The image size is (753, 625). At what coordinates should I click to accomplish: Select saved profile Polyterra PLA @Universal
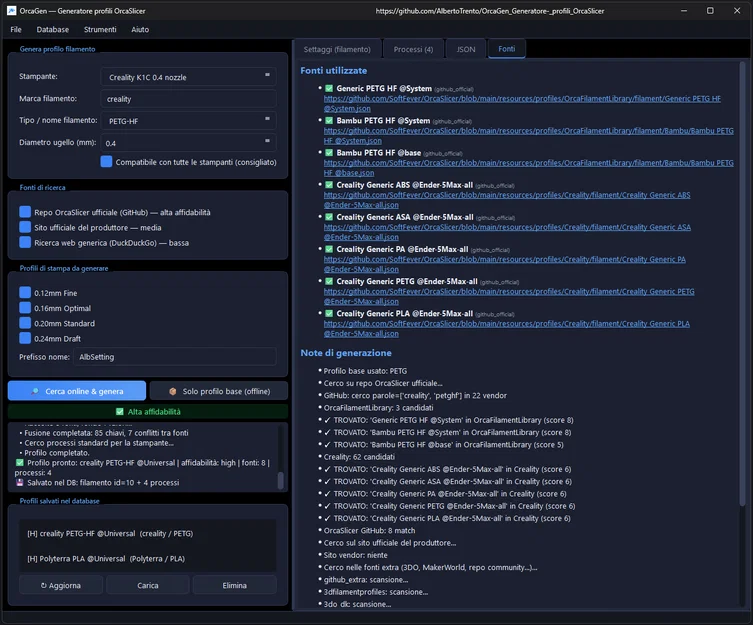(x=147, y=558)
